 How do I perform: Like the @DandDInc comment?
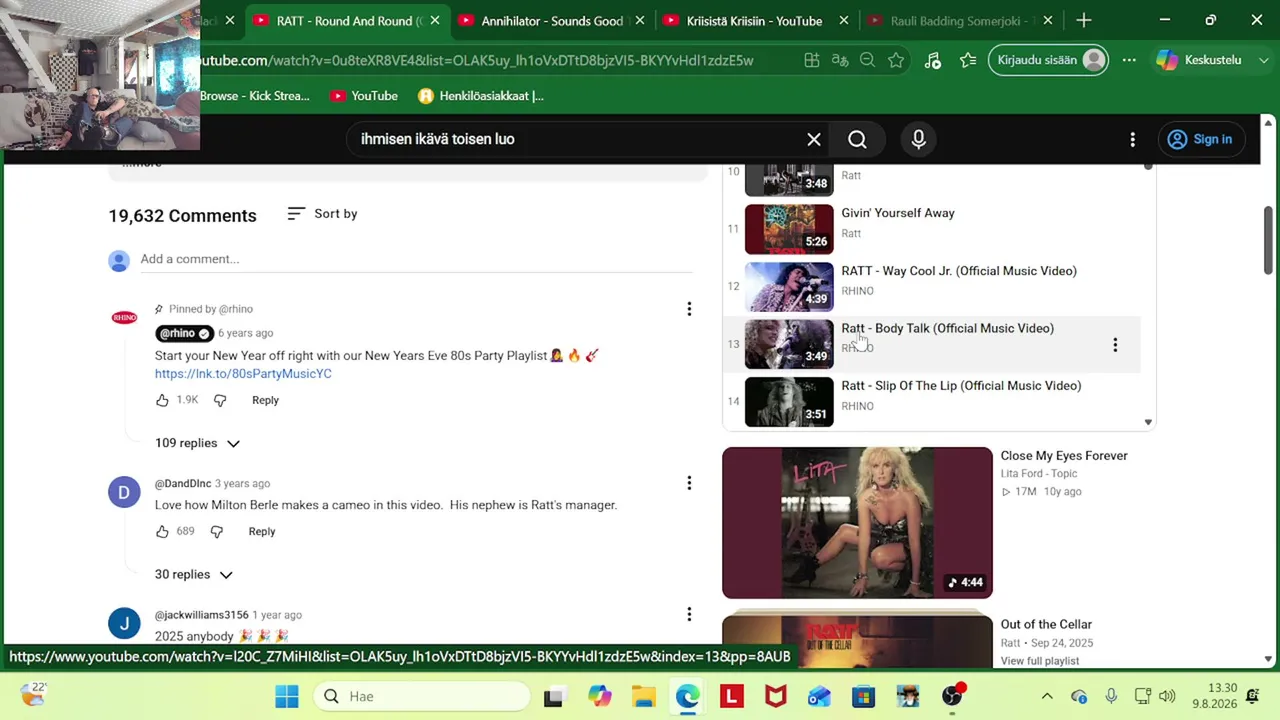162,531
